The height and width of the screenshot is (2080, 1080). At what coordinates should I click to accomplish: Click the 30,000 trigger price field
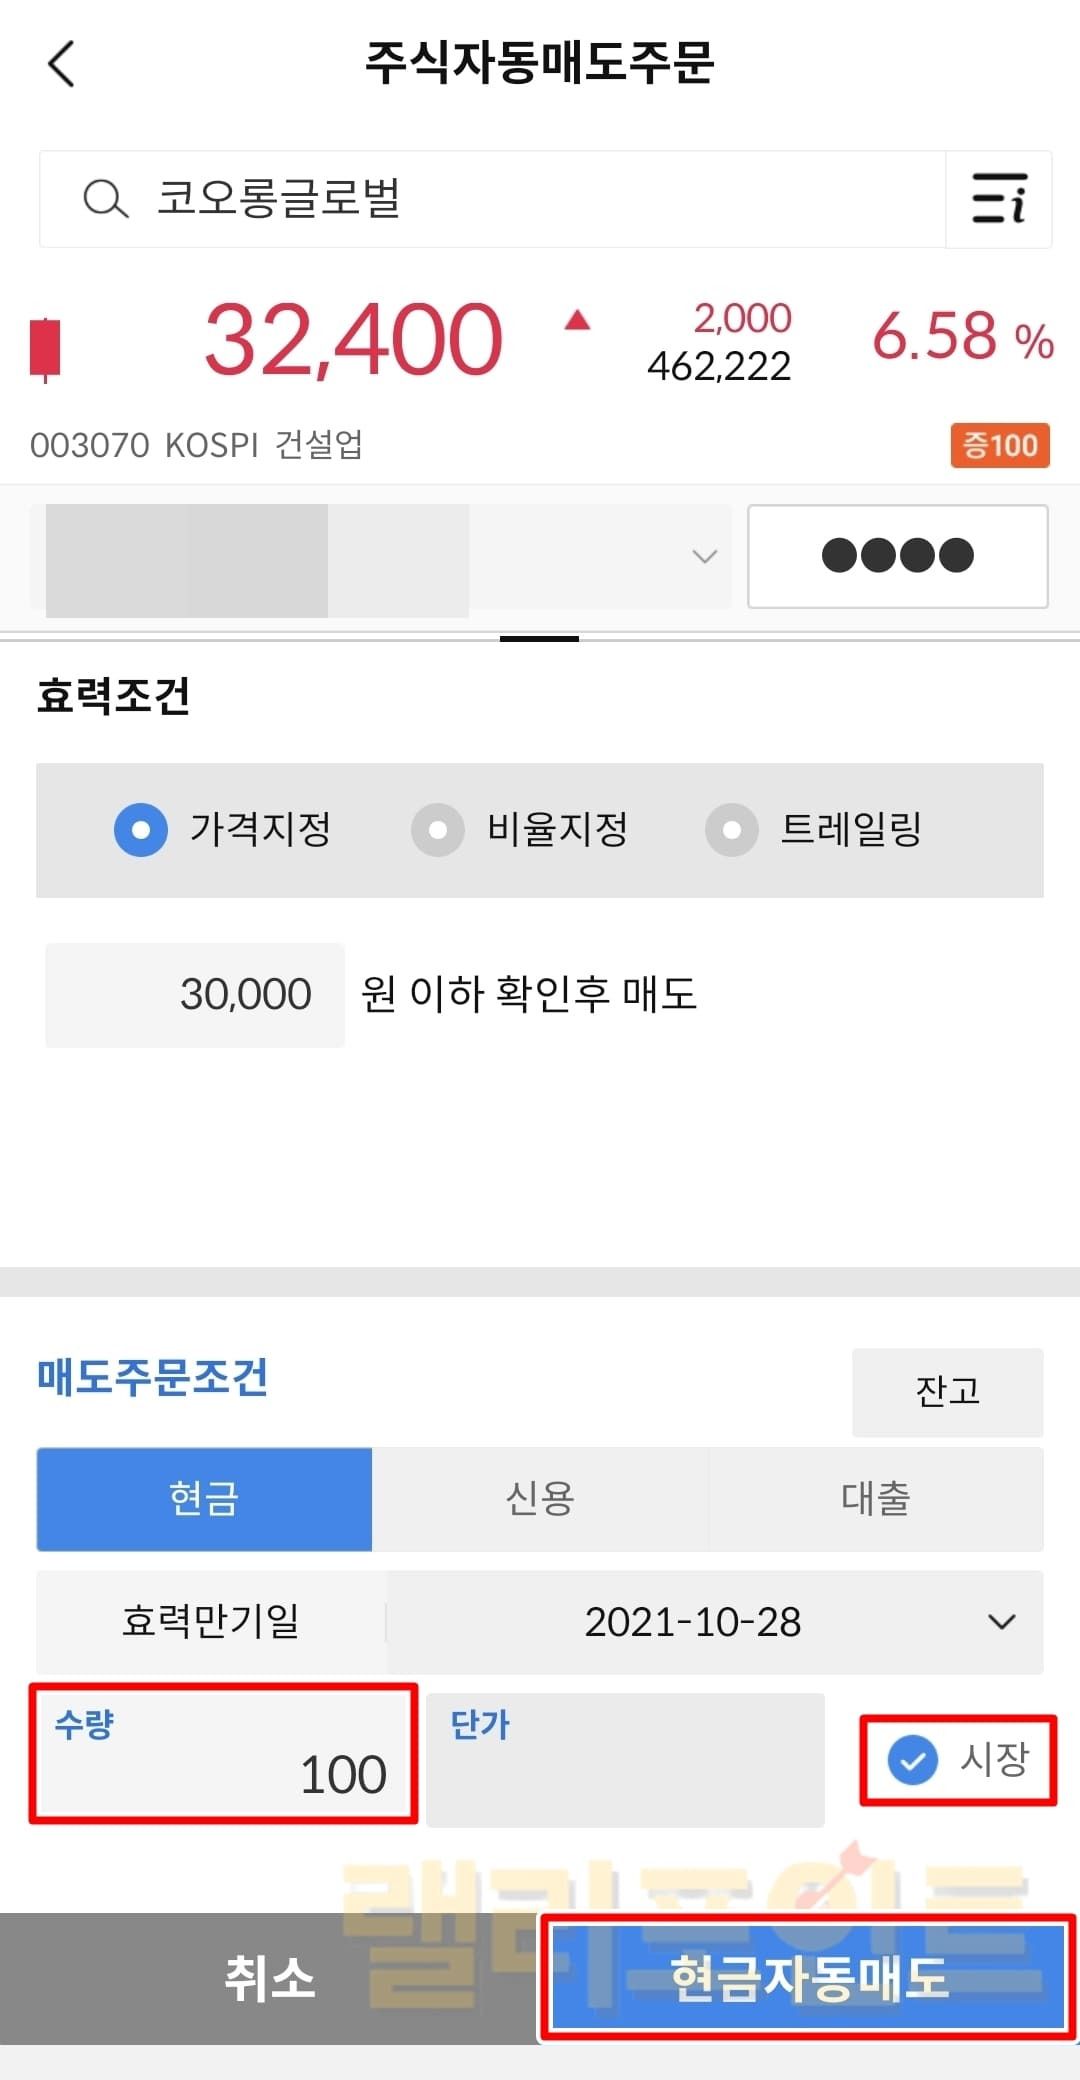pos(195,995)
